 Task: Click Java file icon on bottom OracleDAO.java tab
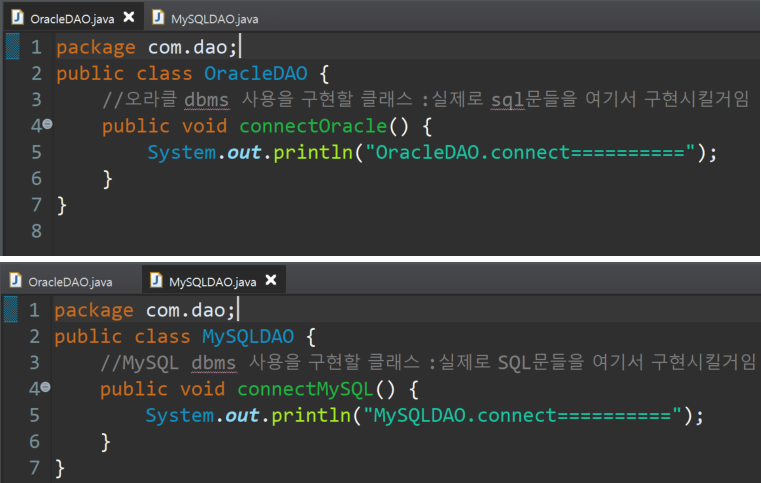(x=16, y=280)
